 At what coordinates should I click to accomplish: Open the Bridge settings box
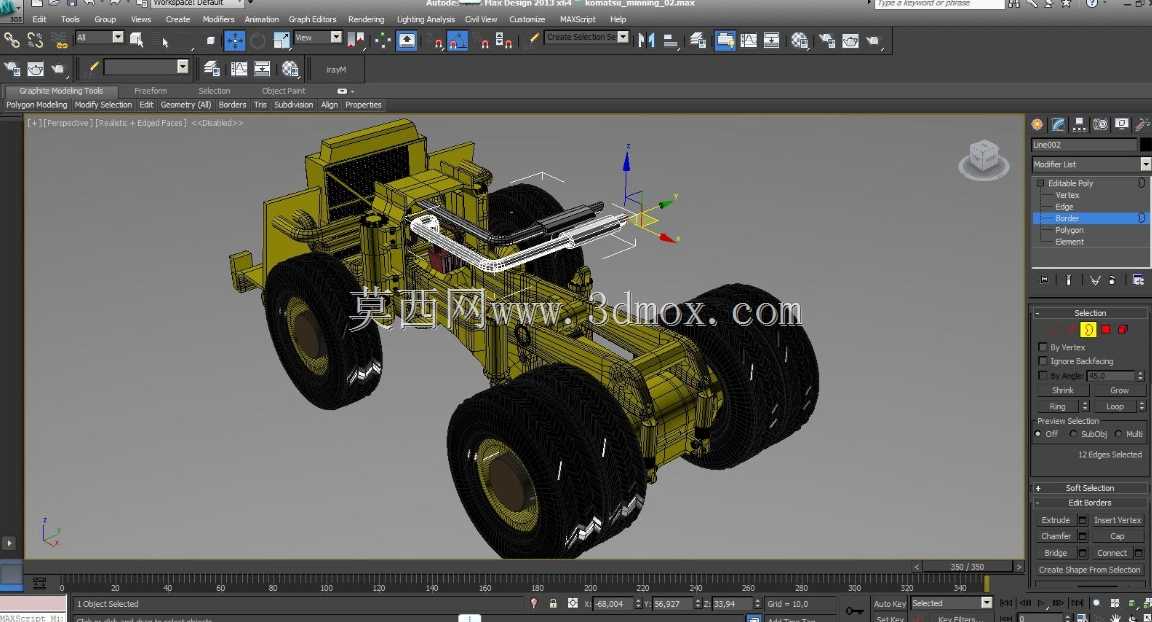click(x=1082, y=553)
